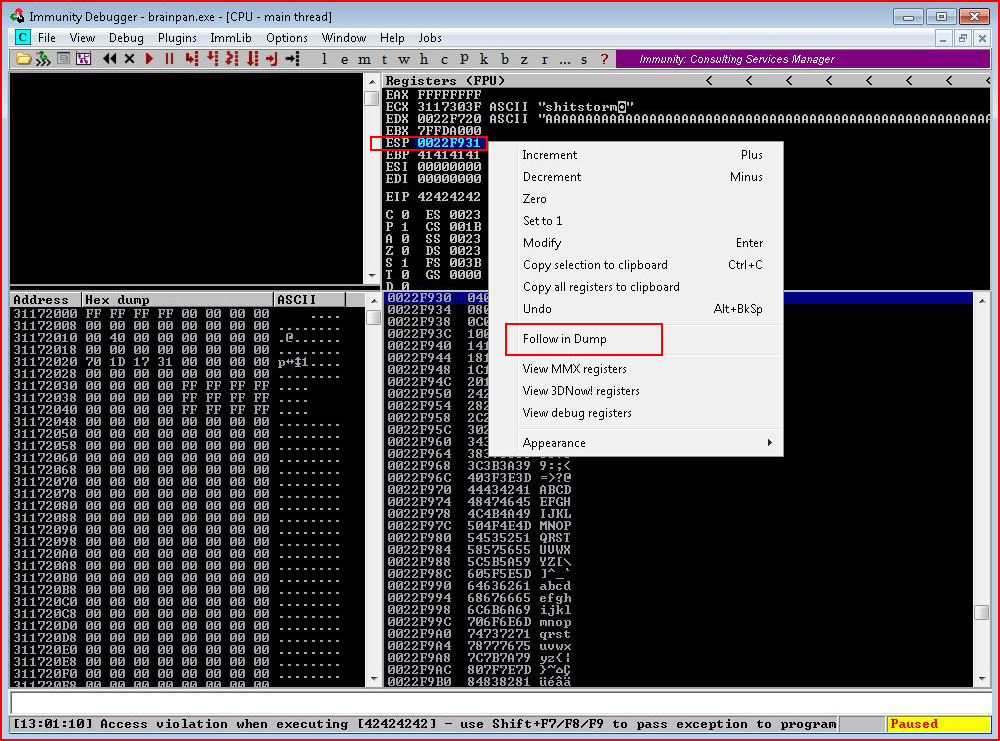Click the command input field at bottom
Screen dimensions: 1000x741
point(501,703)
